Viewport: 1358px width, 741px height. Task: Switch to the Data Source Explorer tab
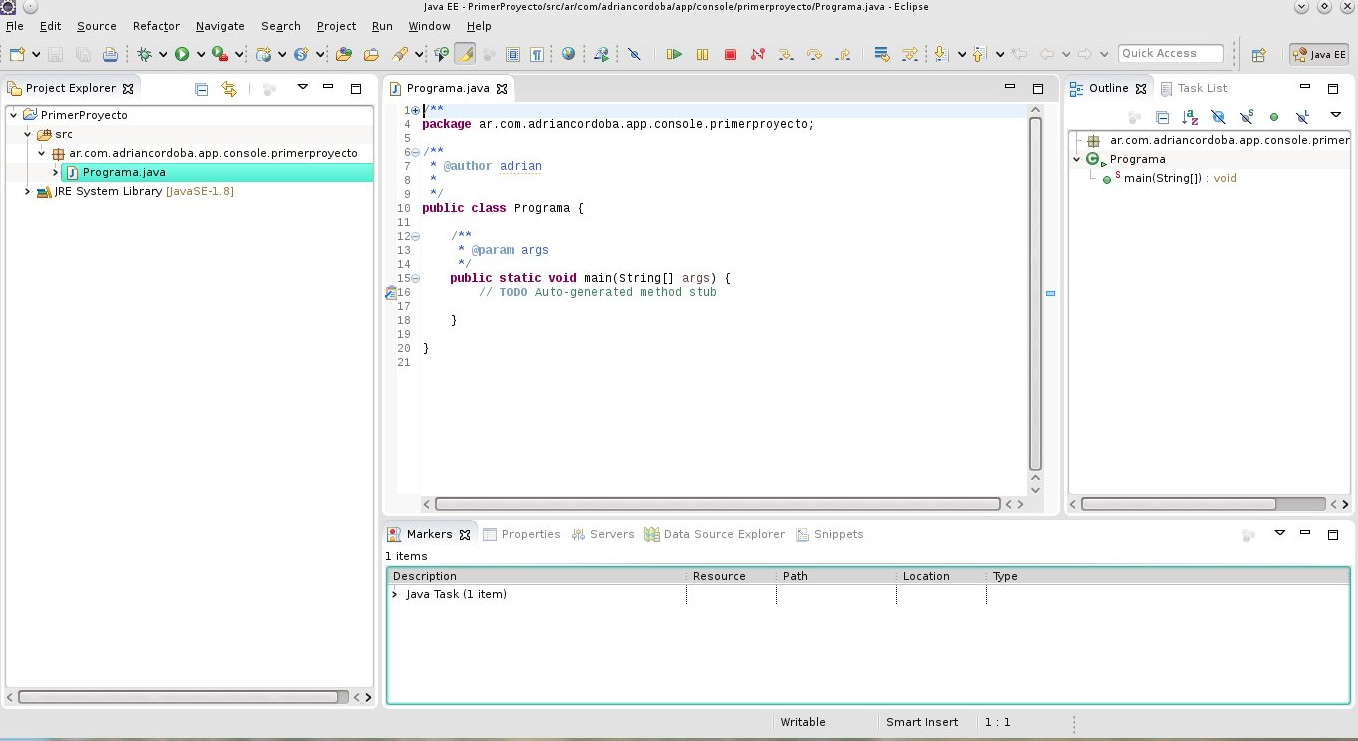[715, 534]
